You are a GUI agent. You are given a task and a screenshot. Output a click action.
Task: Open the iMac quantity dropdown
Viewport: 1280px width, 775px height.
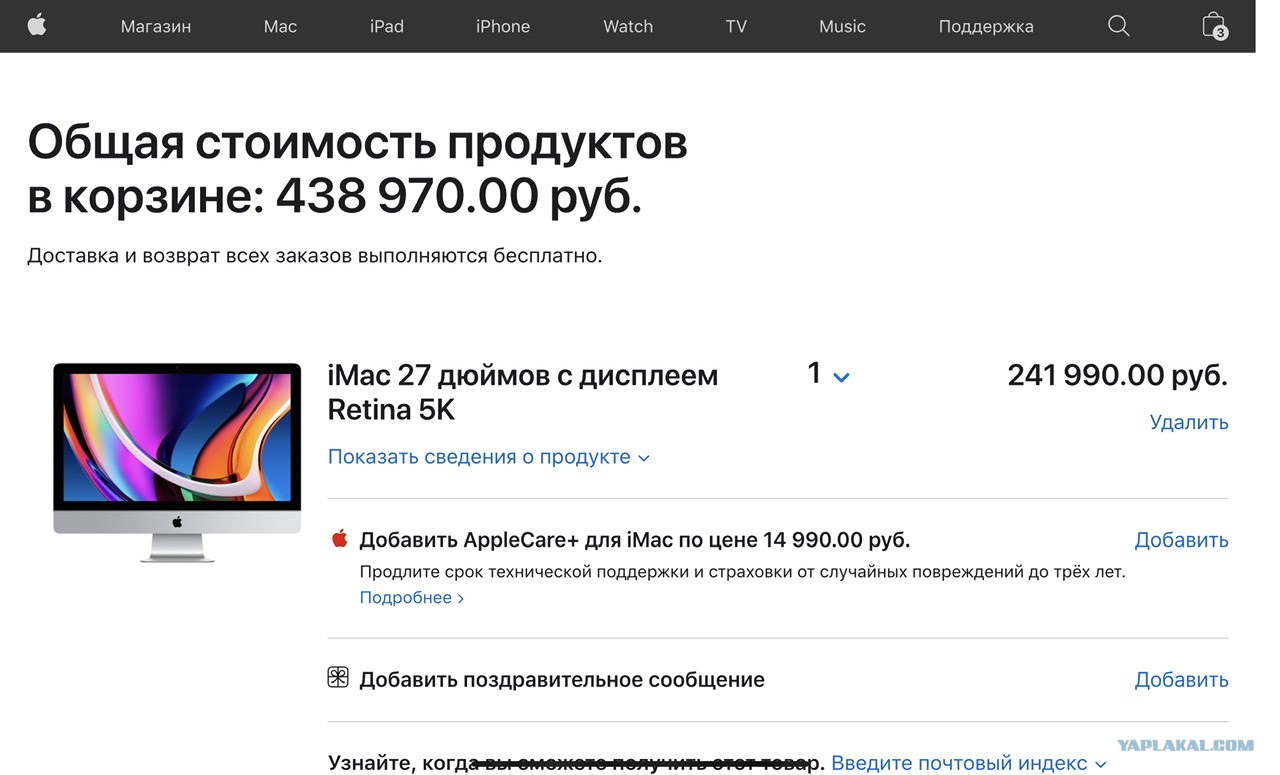828,374
